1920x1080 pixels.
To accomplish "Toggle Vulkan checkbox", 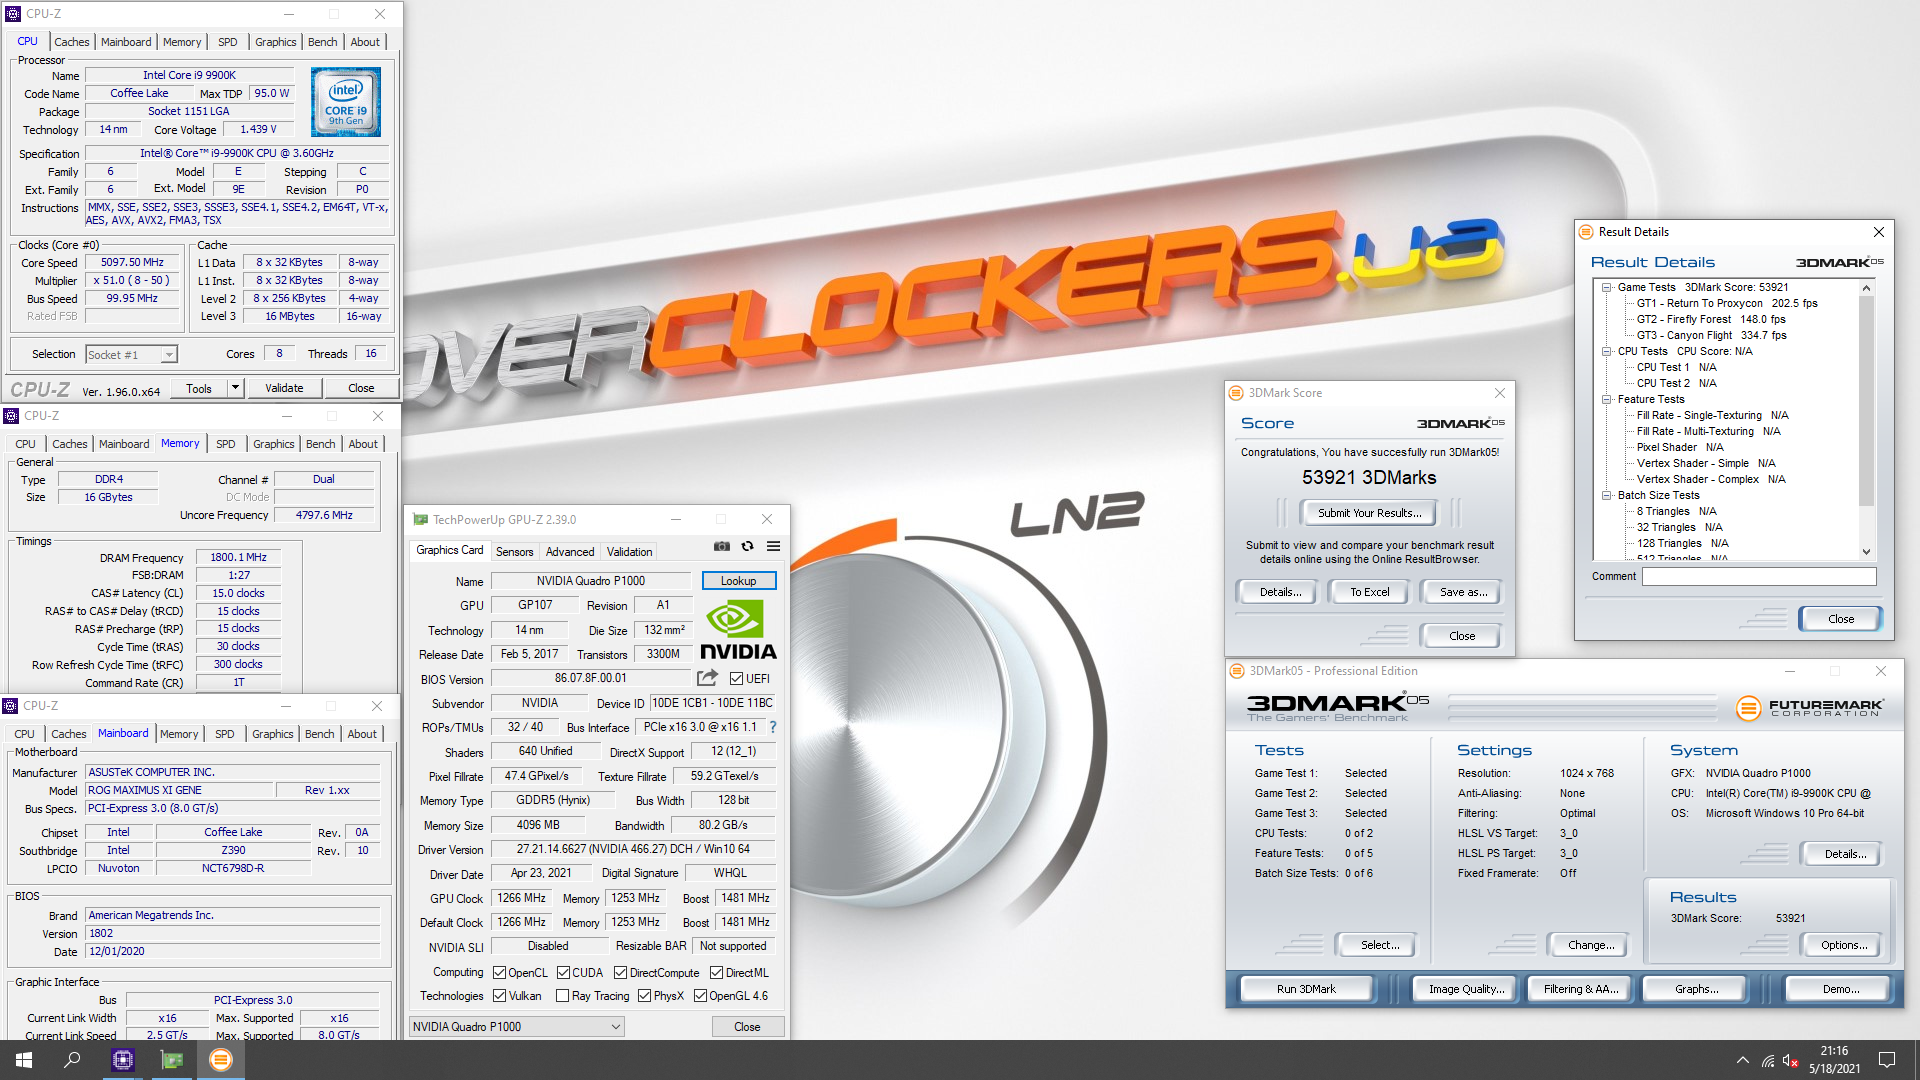I will [499, 996].
